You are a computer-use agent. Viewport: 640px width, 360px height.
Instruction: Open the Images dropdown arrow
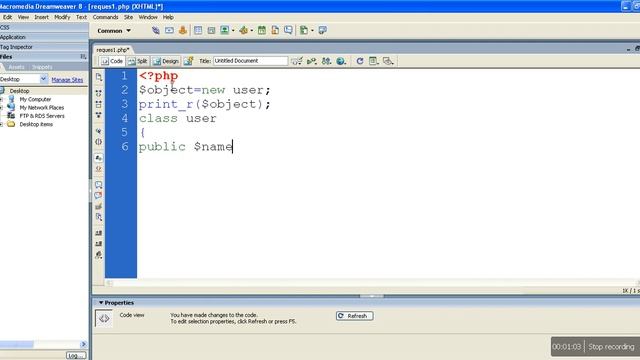point(233,31)
